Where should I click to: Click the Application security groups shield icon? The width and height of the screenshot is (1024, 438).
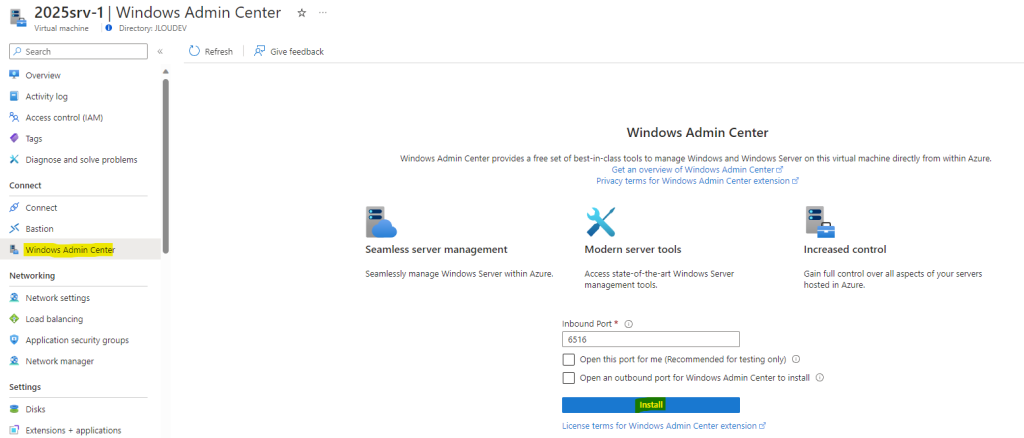pos(14,340)
